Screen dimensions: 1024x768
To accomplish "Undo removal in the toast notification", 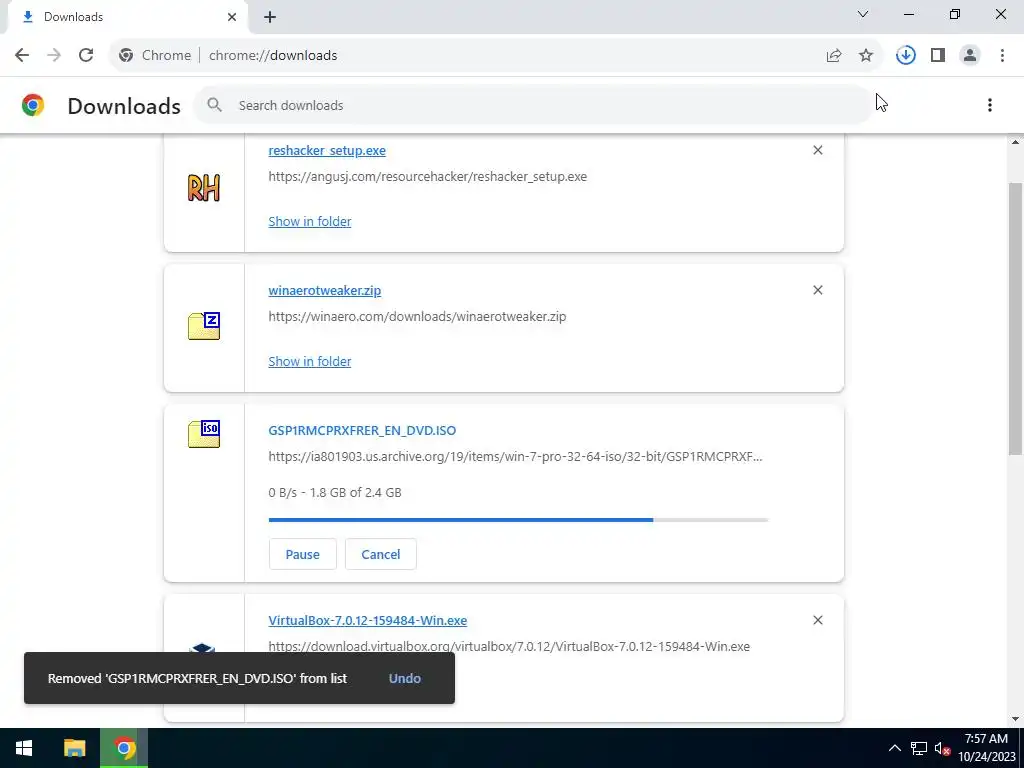I will click(405, 678).
